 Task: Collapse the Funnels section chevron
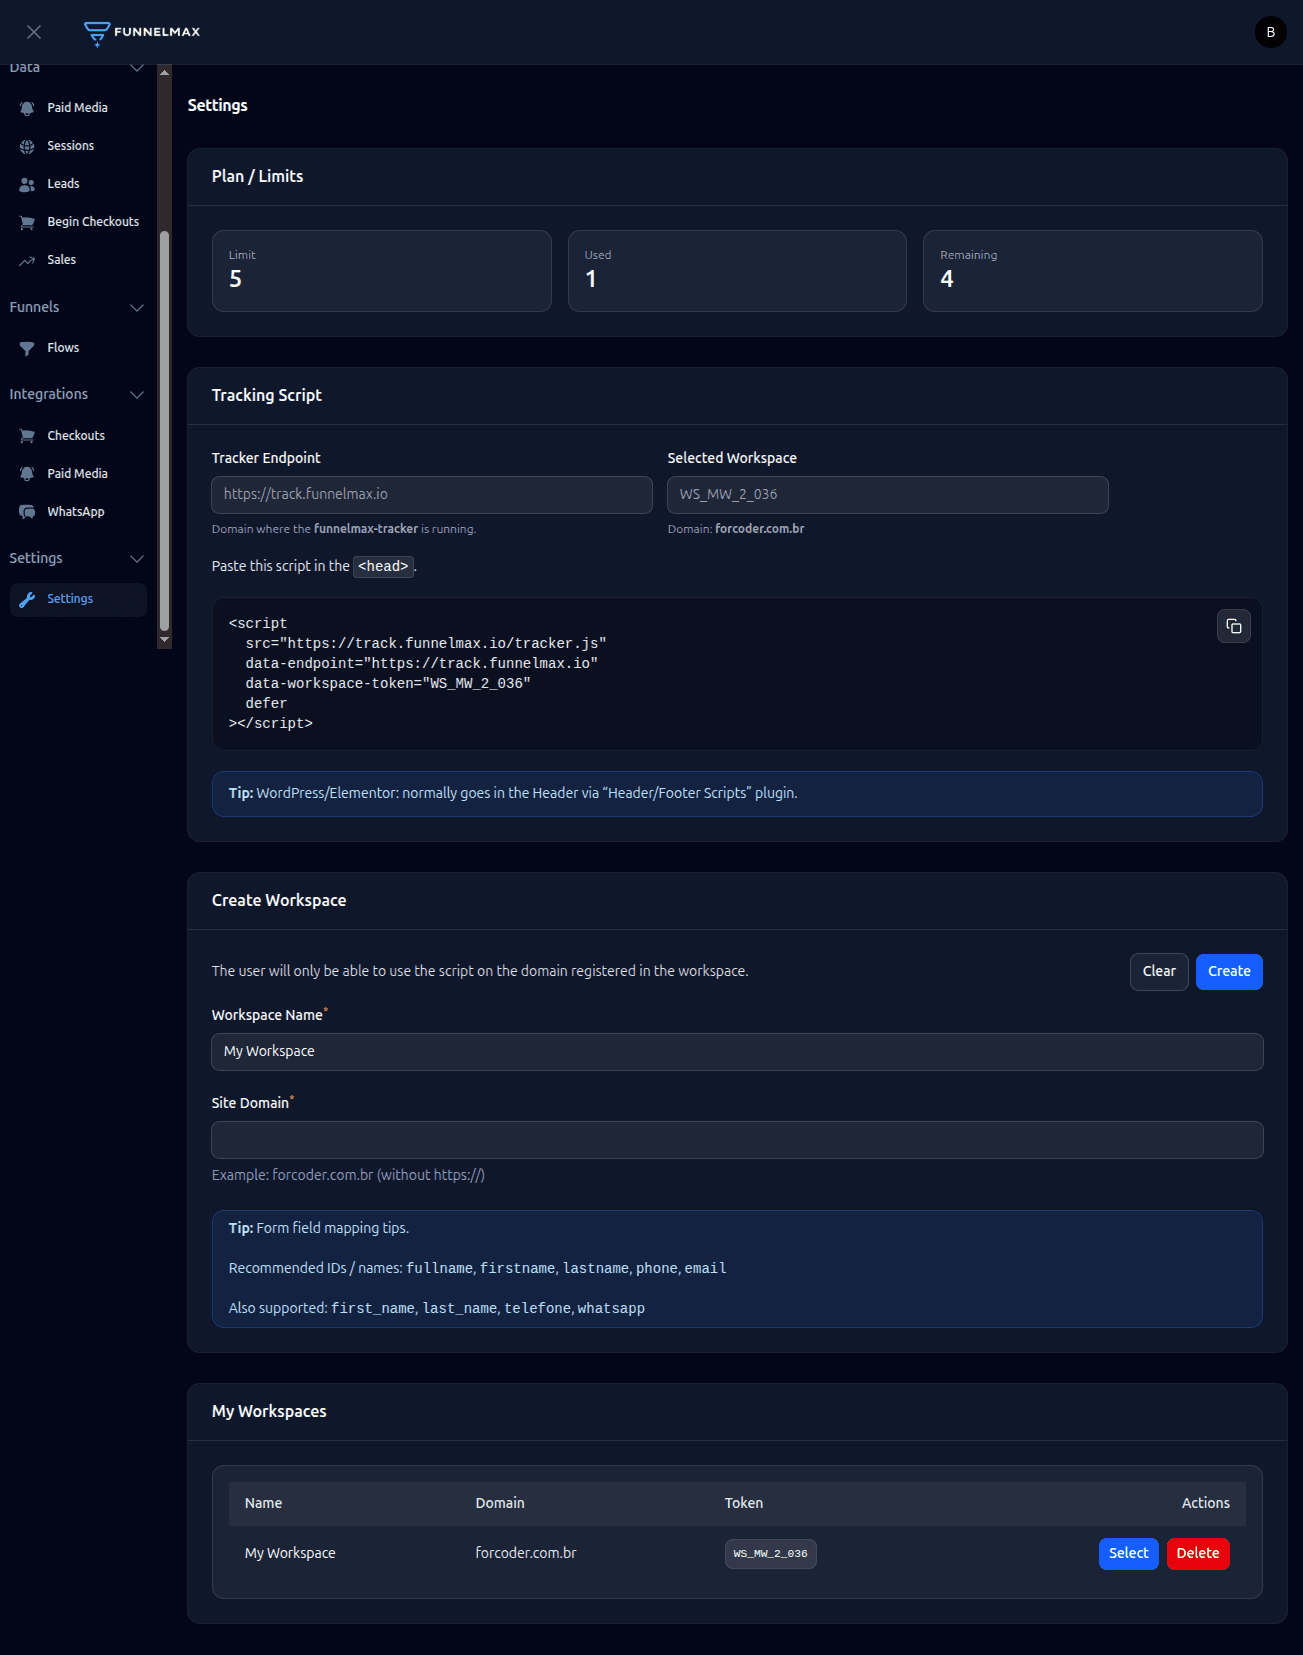click(x=137, y=307)
